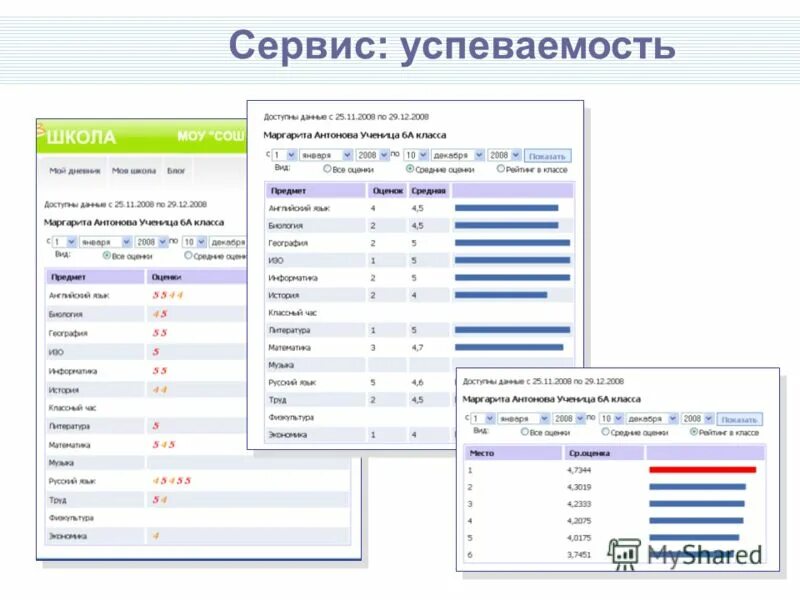Open Мой дневник menu in left window

coord(74,170)
